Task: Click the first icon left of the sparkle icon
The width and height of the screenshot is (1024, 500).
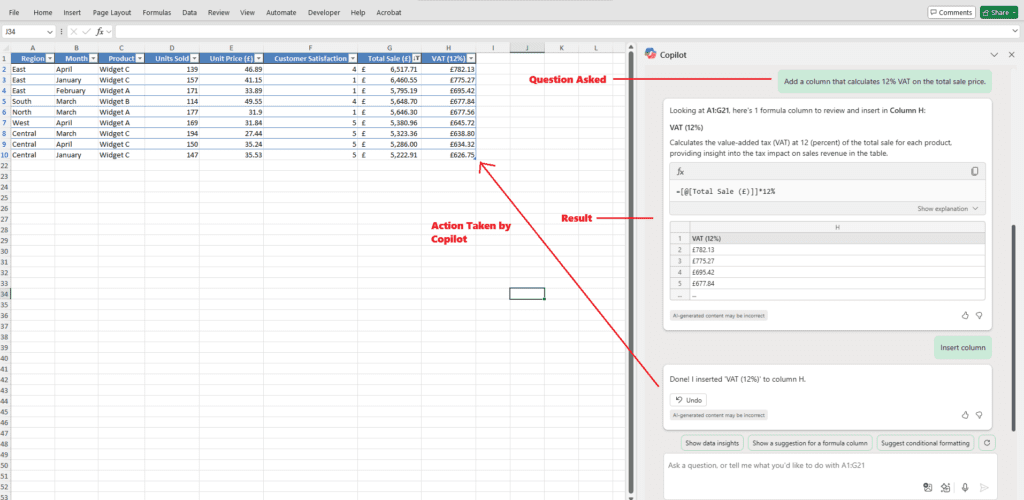Action: click(927, 488)
